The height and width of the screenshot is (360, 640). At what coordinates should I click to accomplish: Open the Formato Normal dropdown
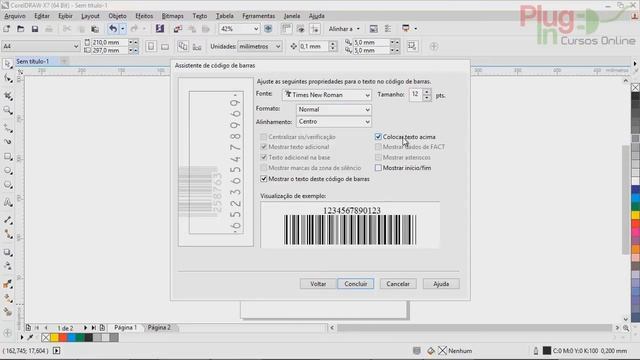pyautogui.click(x=334, y=109)
